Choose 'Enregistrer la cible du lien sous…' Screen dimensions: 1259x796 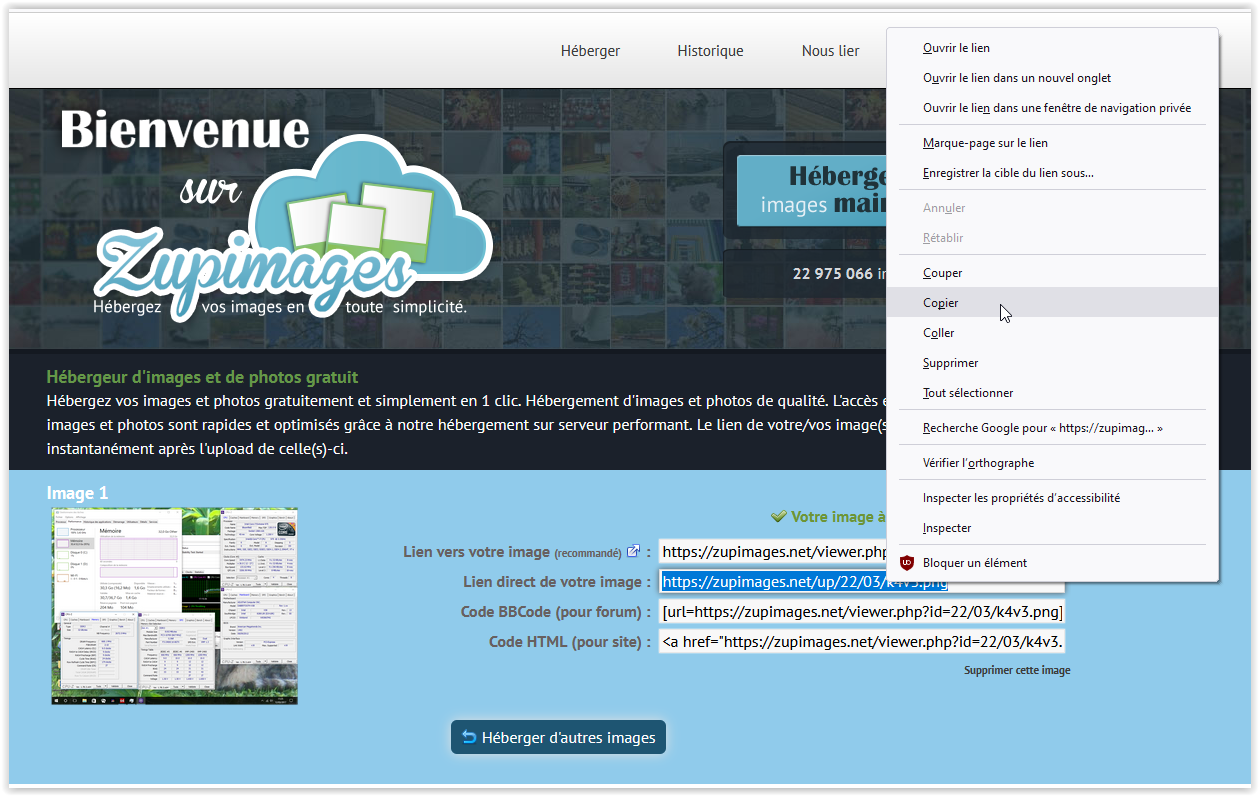point(1052,173)
